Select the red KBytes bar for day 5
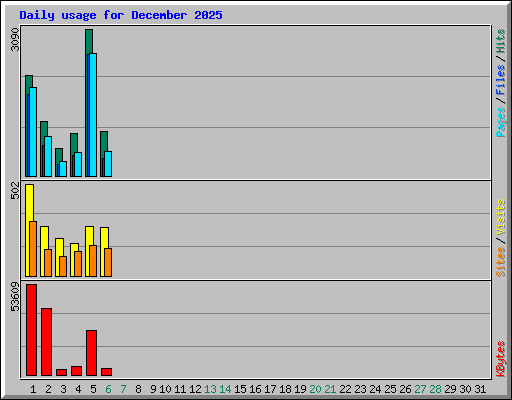This screenshot has height=400, width=512. click(x=91, y=353)
